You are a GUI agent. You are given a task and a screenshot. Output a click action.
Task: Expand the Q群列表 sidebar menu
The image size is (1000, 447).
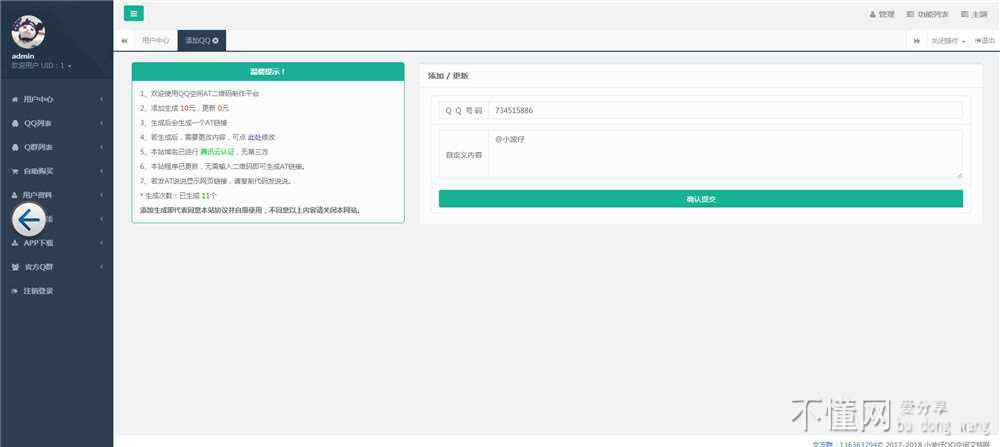(56, 147)
